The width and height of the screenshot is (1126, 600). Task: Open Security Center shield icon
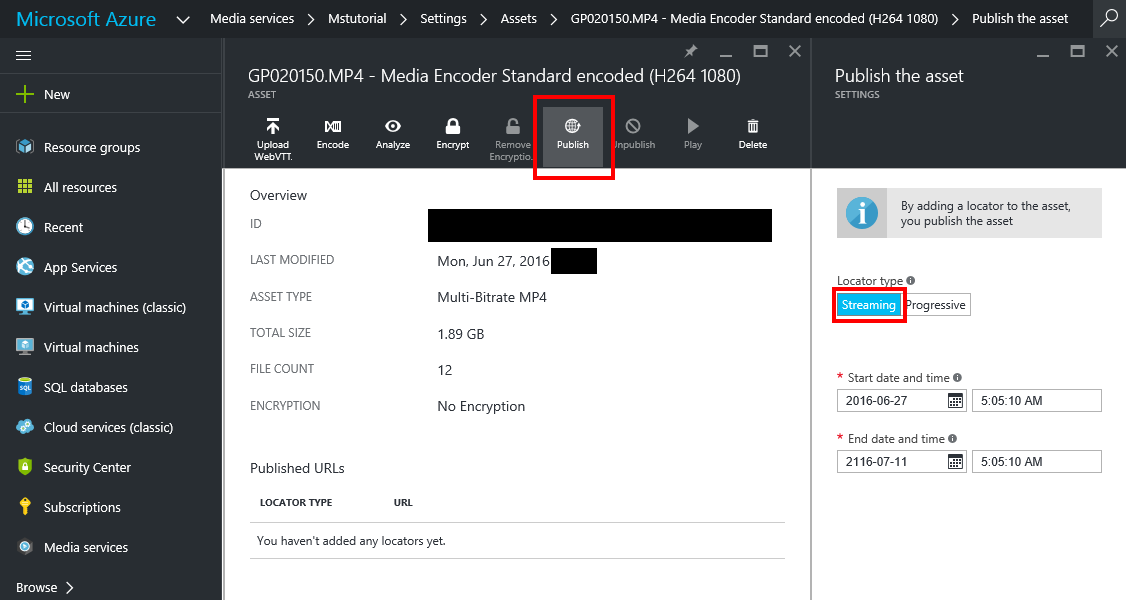pyautogui.click(x=25, y=467)
